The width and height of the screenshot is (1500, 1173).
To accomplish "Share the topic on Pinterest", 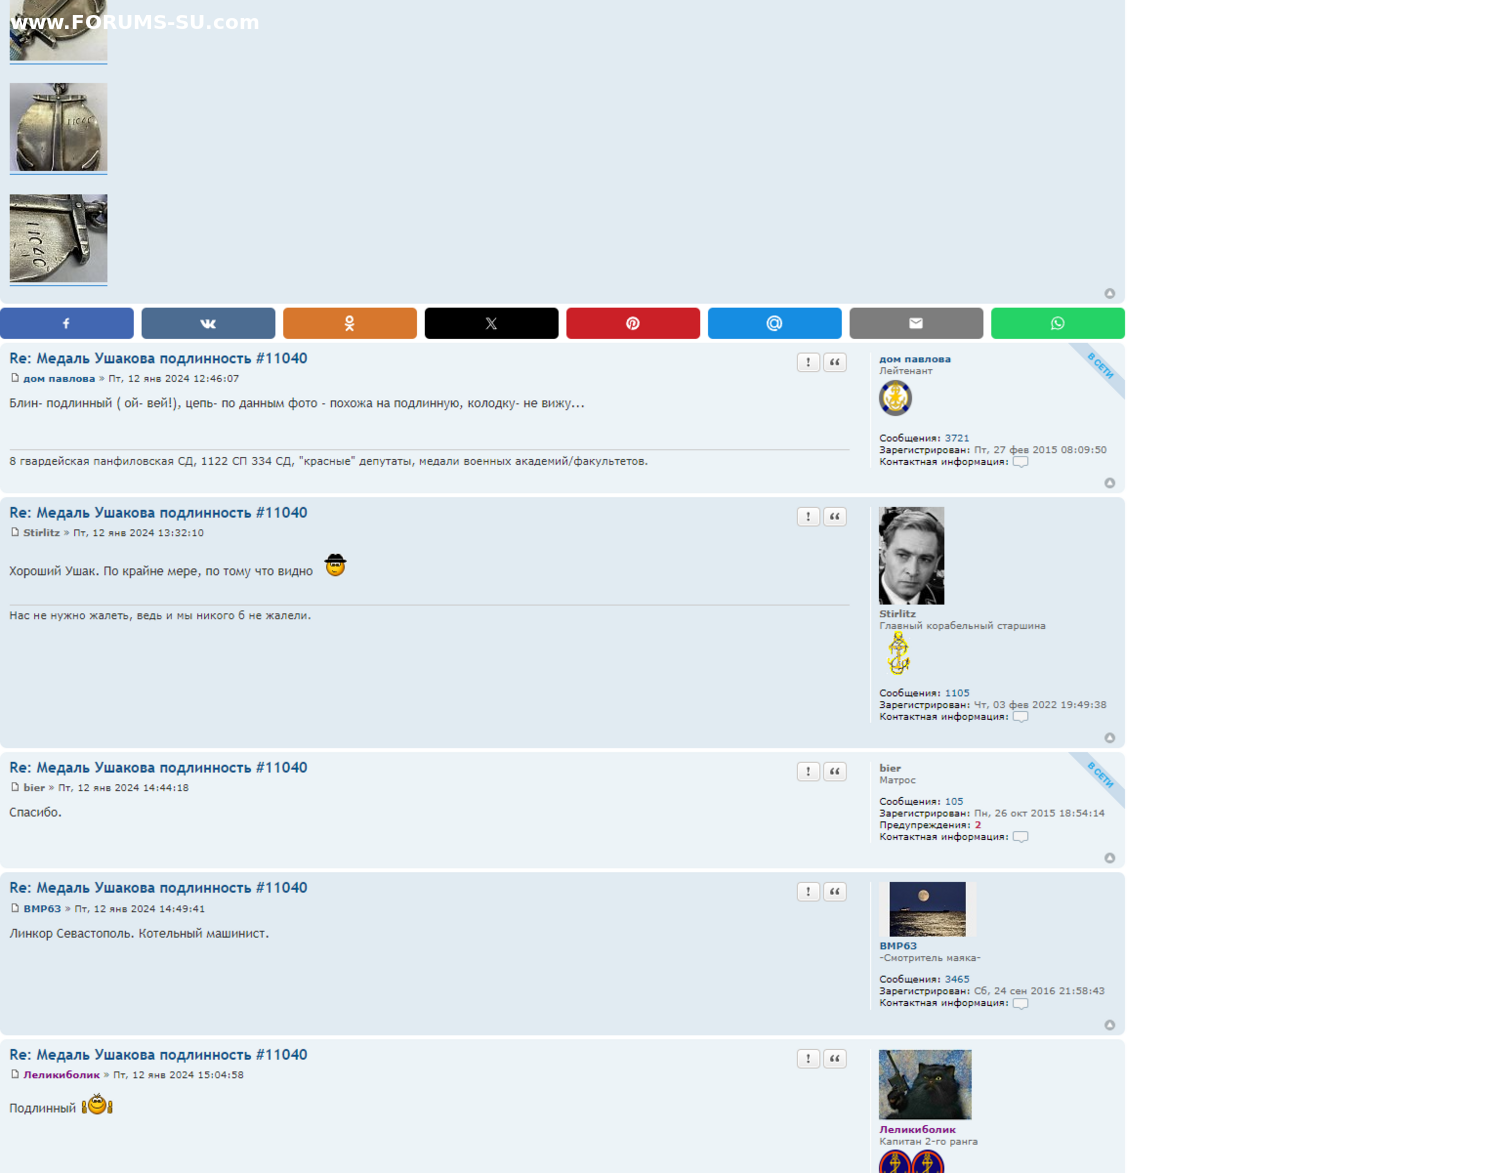I will click(x=633, y=323).
